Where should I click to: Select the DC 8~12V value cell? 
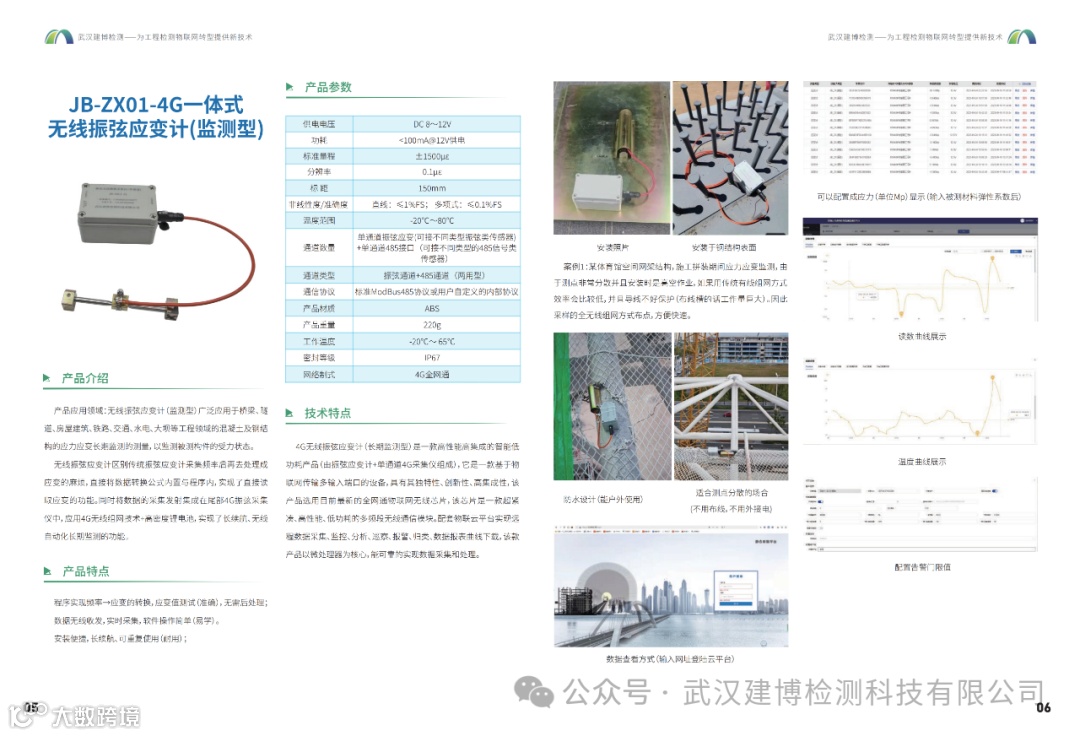pos(437,124)
